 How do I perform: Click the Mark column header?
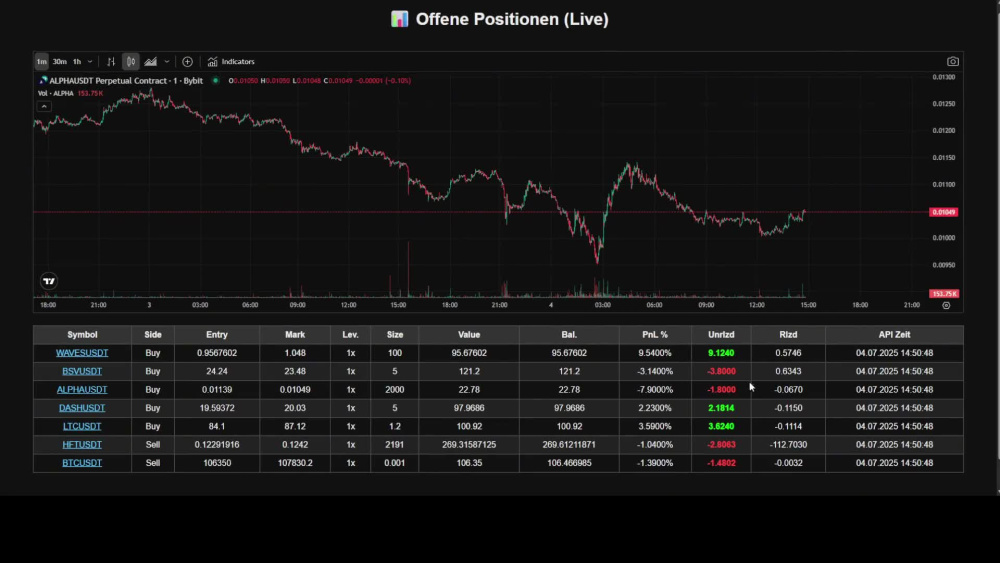(x=295, y=335)
